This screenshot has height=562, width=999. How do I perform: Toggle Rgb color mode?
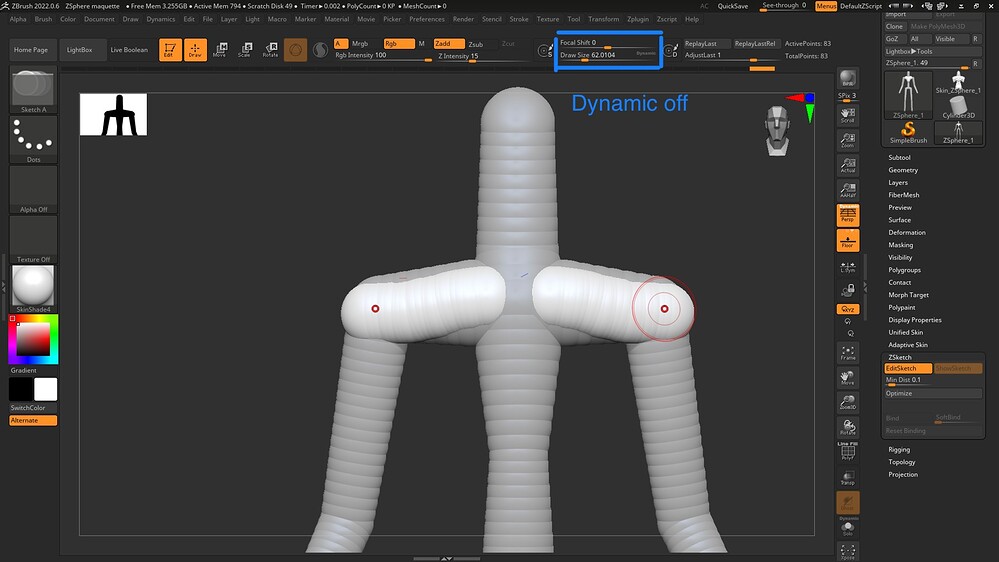(x=398, y=43)
